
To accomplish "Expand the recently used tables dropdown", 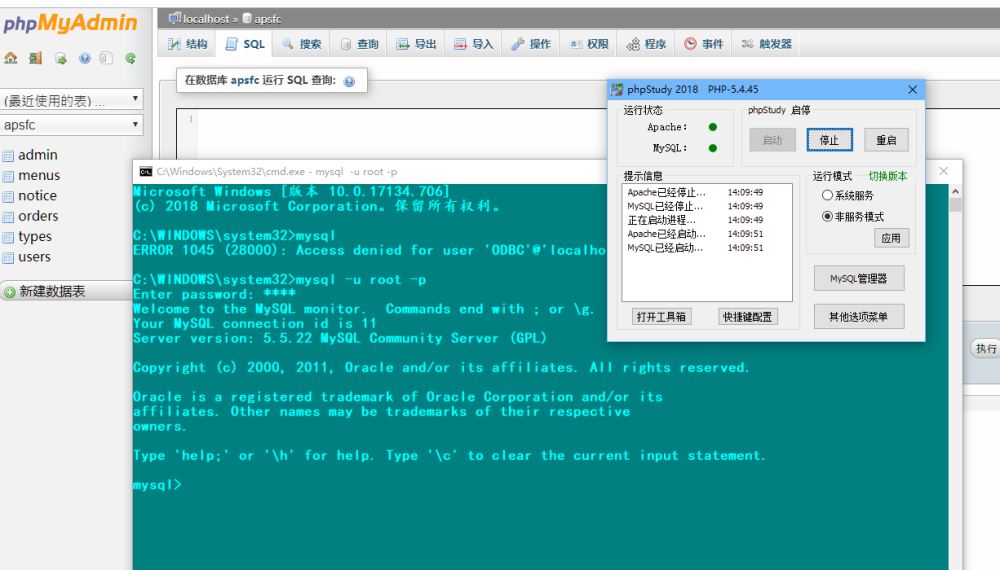I will tap(71, 99).
